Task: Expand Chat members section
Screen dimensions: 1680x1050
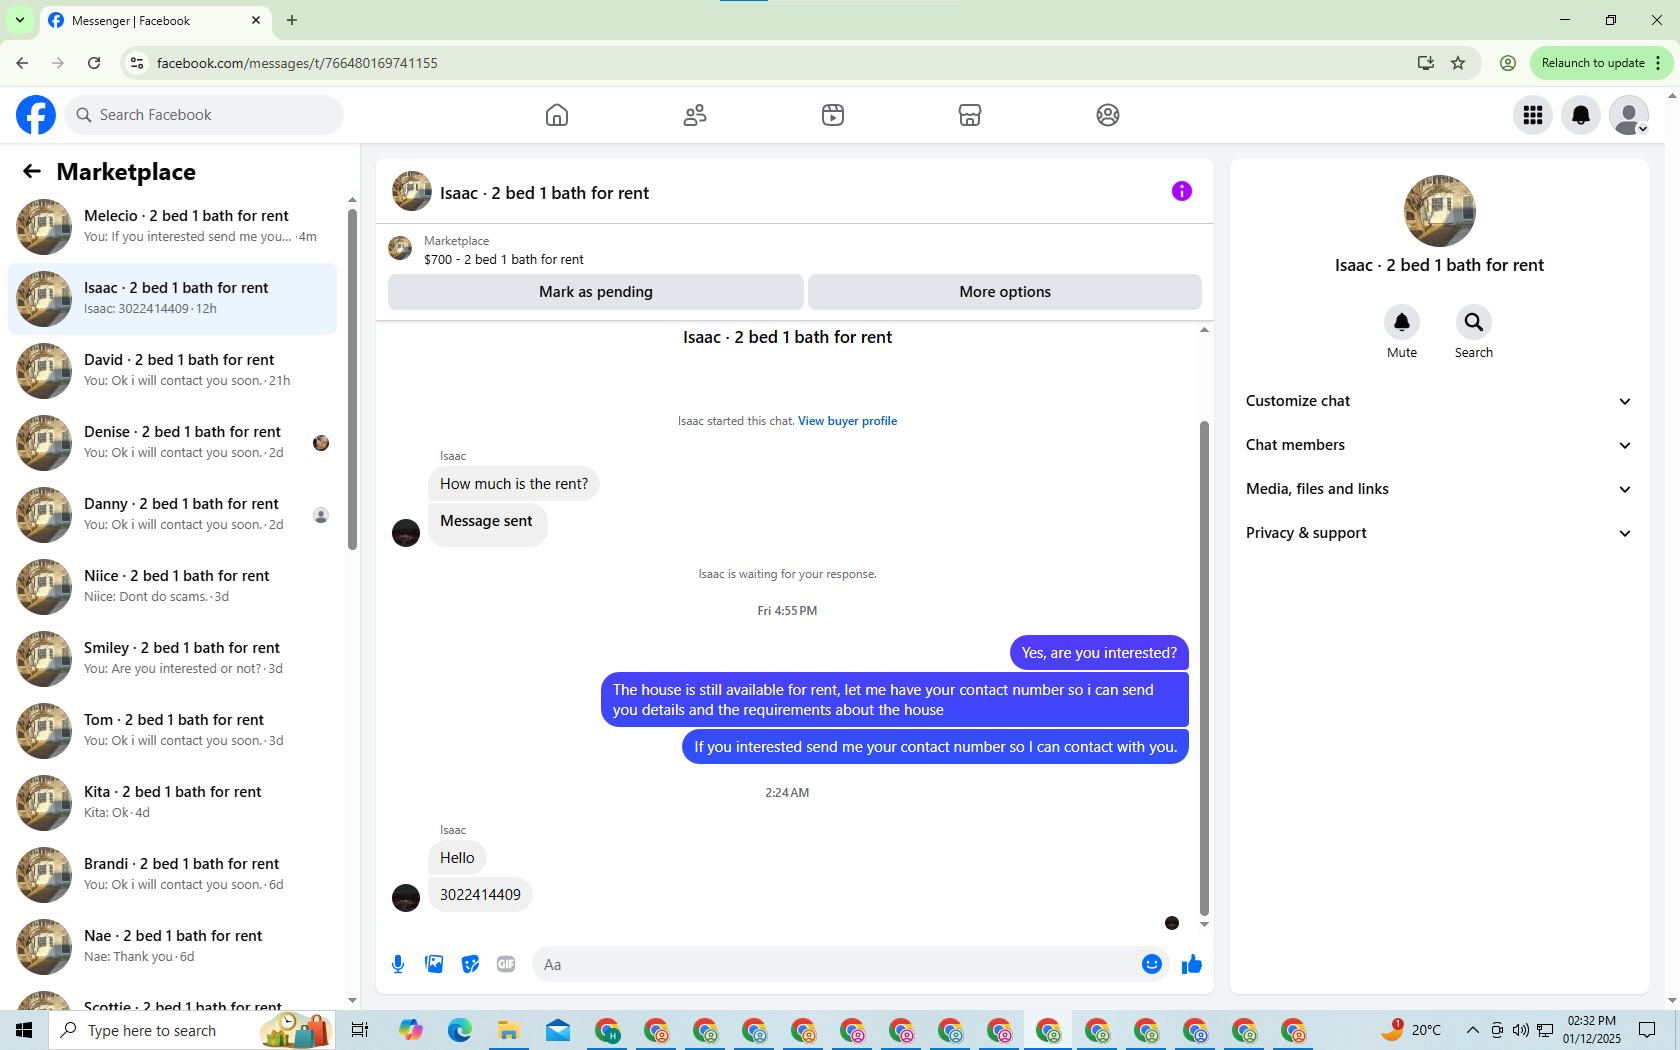Action: pos(1439,445)
